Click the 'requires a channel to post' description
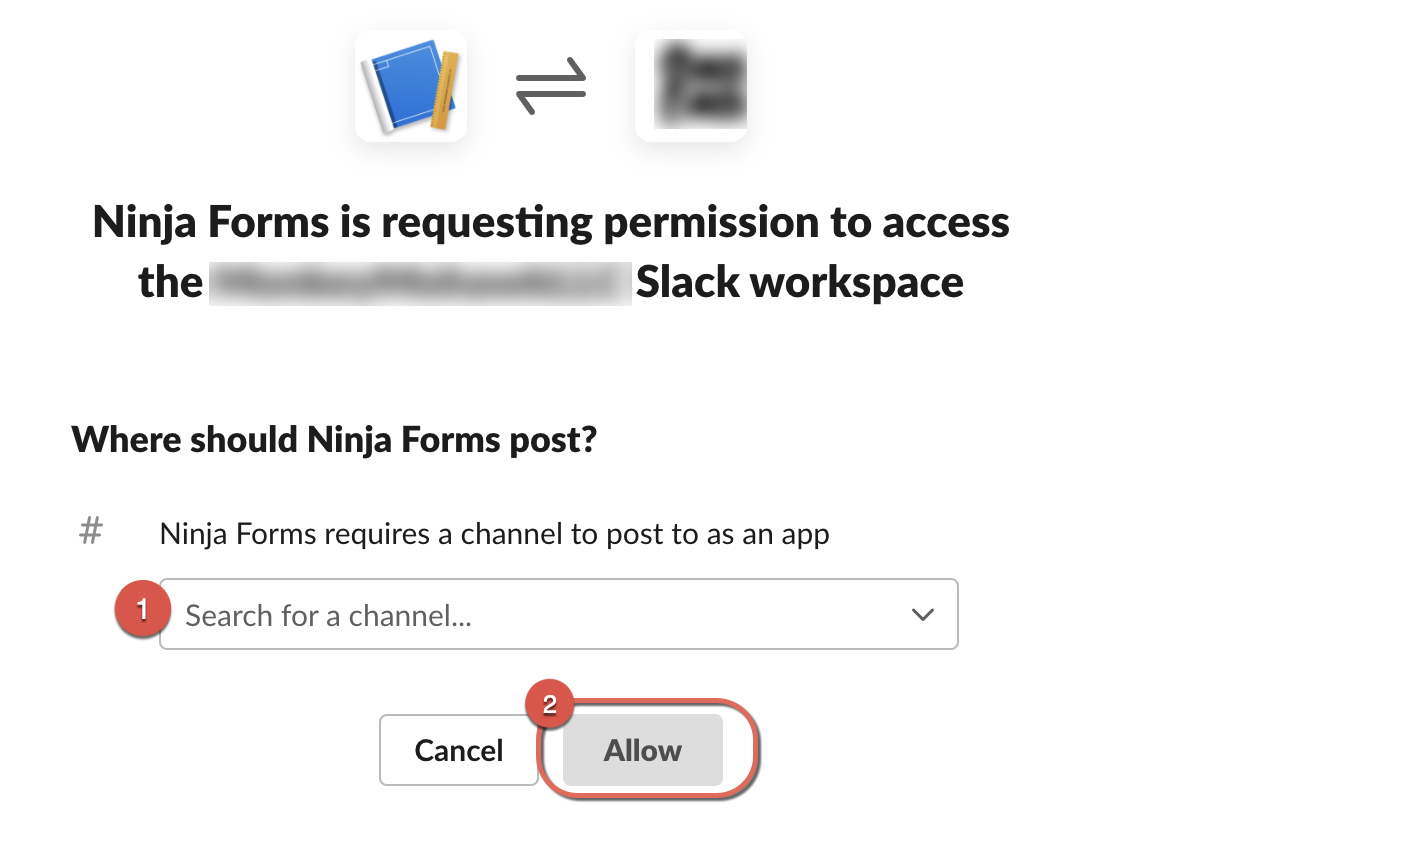The width and height of the screenshot is (1422, 854). [494, 534]
